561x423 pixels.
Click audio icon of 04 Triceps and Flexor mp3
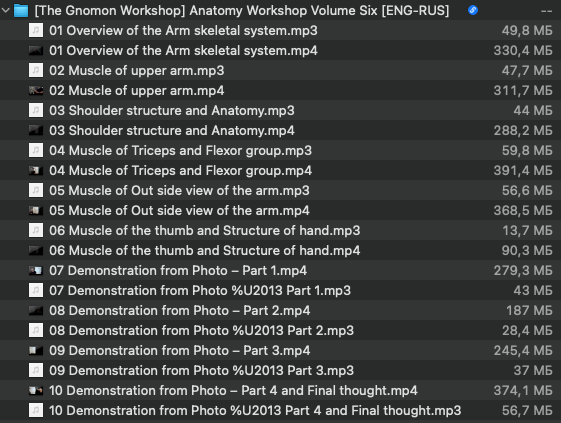tap(36, 150)
